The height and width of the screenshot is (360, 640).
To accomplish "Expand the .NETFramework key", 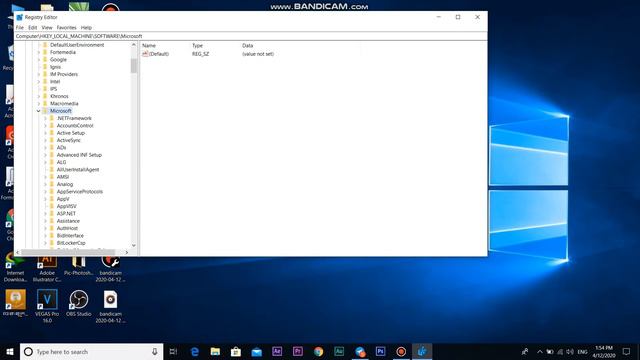I will (45, 118).
